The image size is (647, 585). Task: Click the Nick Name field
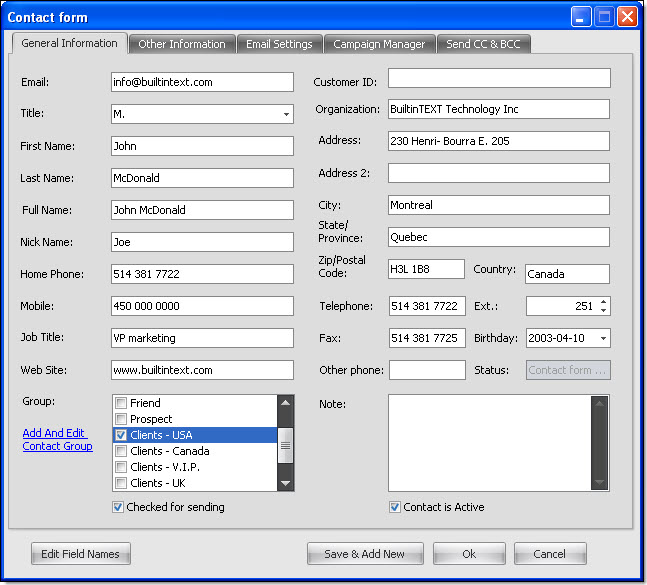pyautogui.click(x=202, y=242)
